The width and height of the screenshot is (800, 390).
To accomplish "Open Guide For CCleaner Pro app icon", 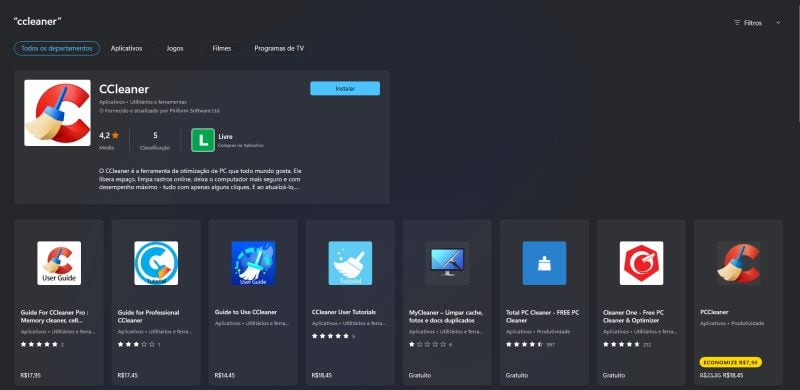I will click(59, 263).
